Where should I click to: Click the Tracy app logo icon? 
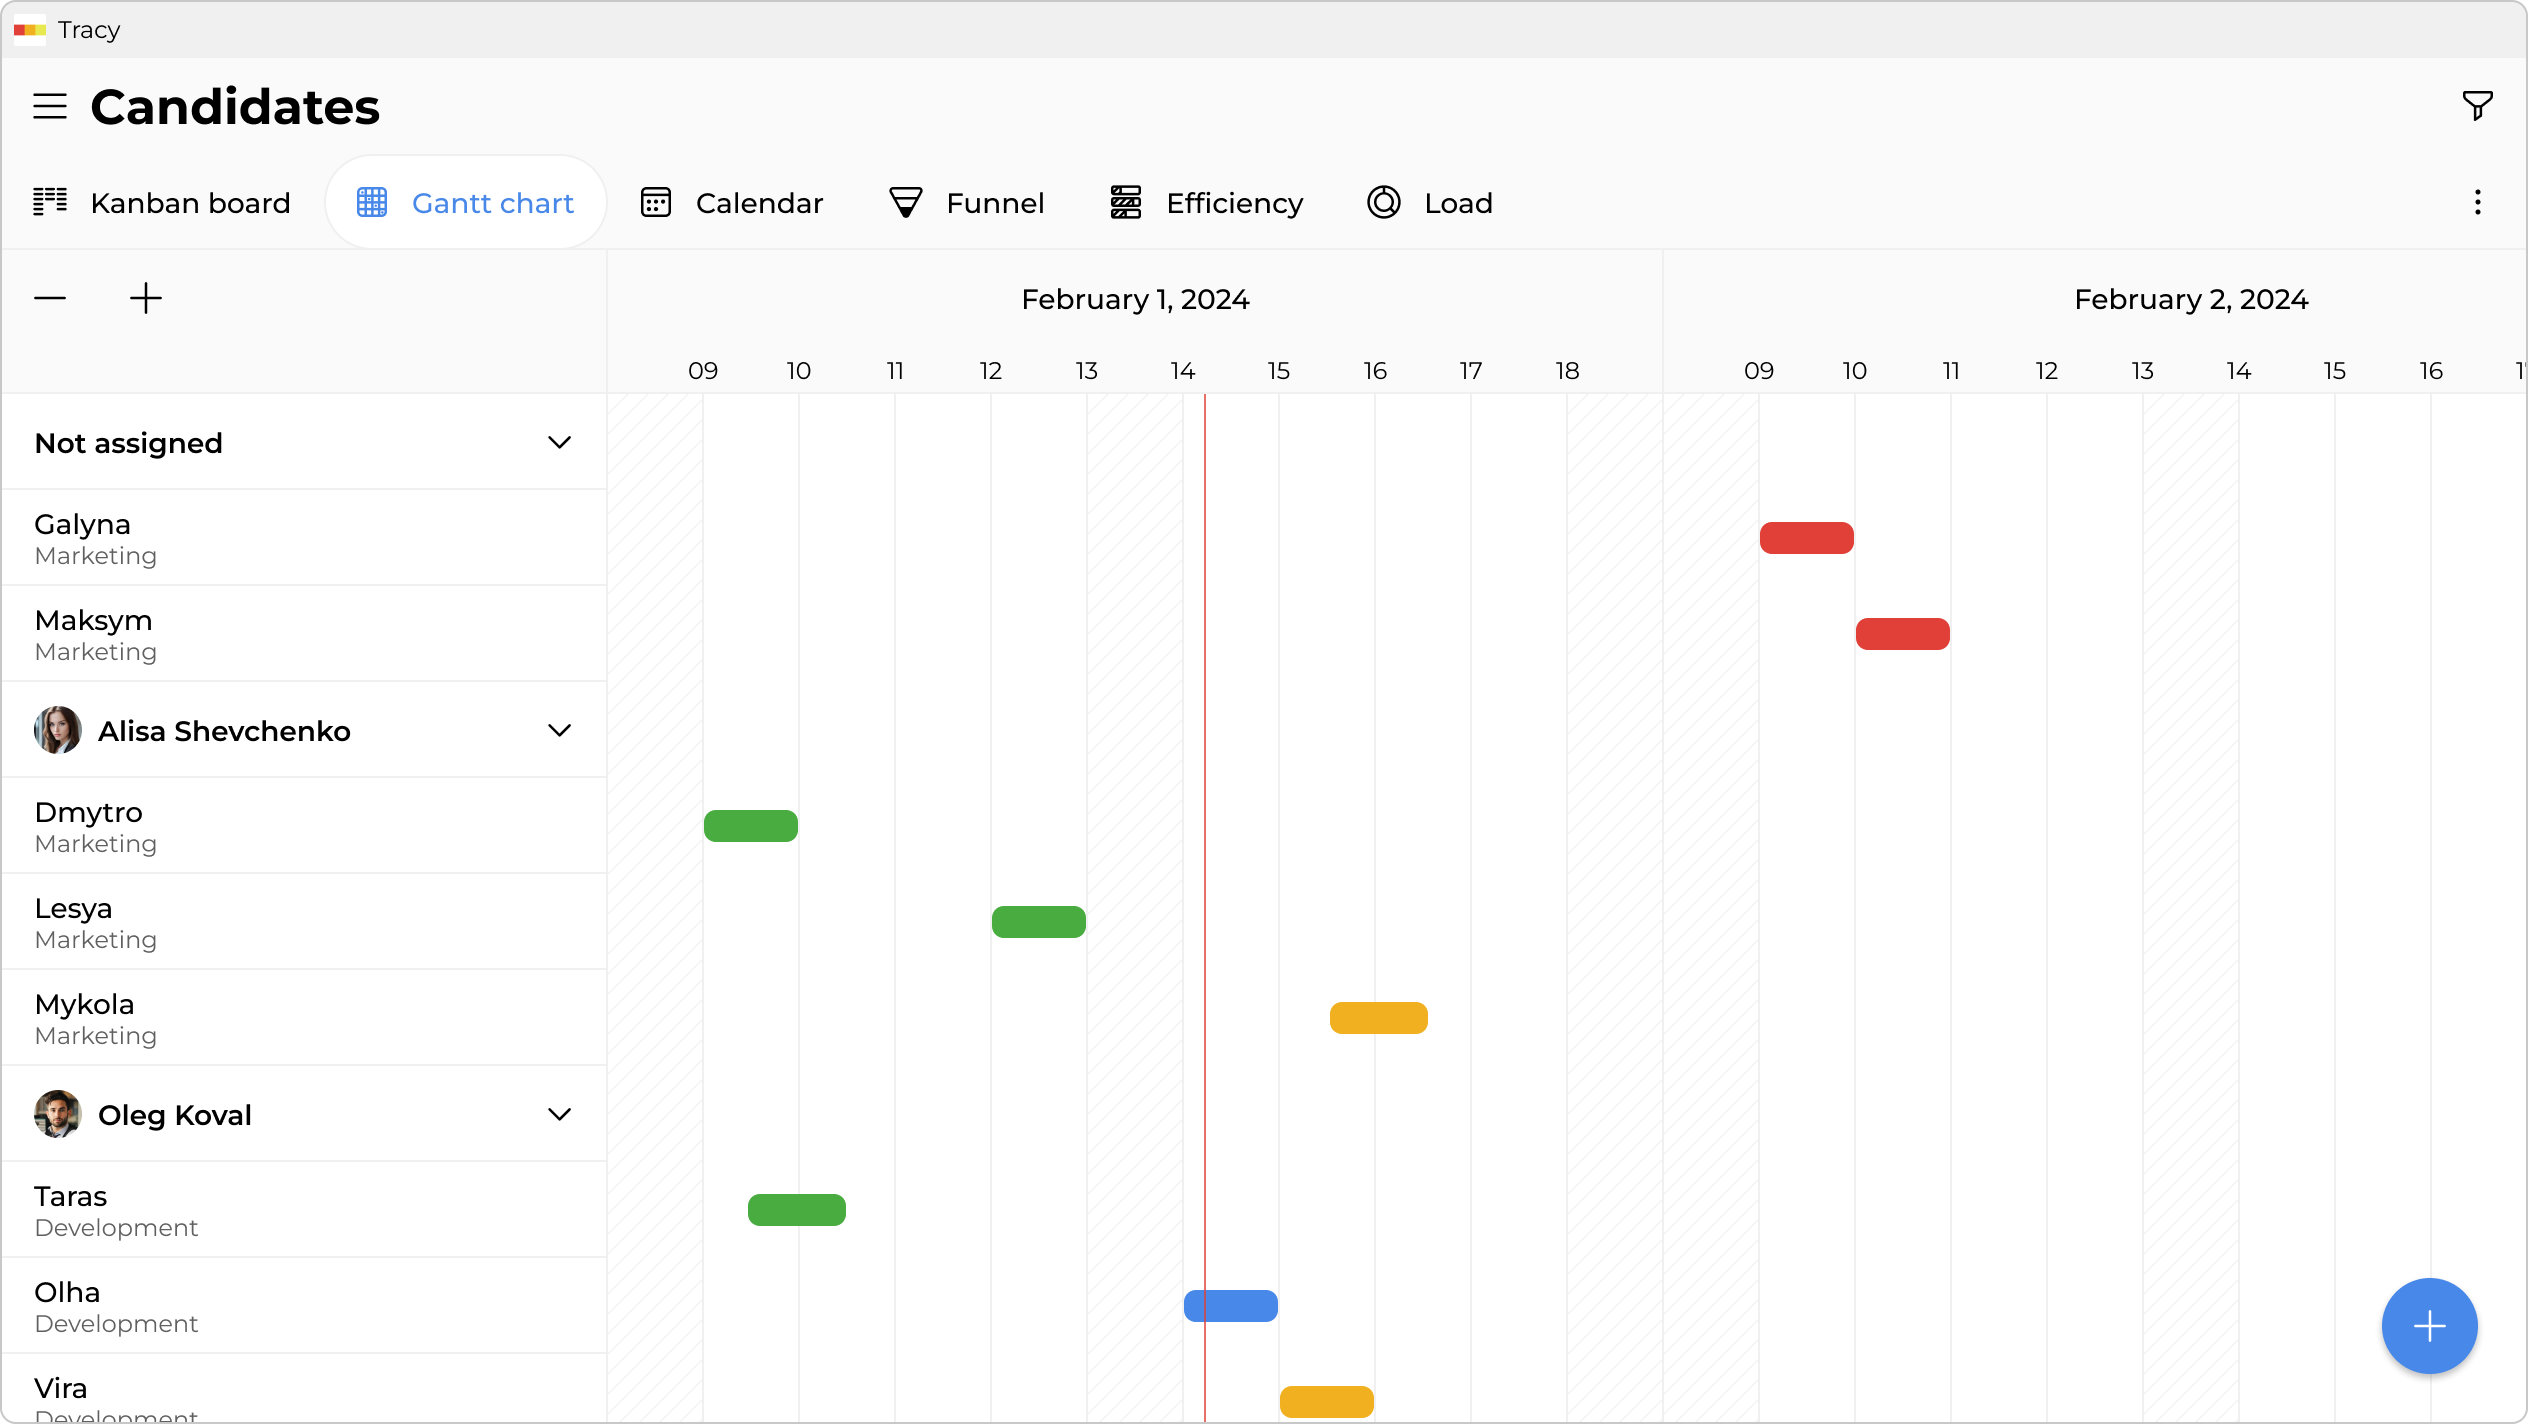click(x=30, y=30)
